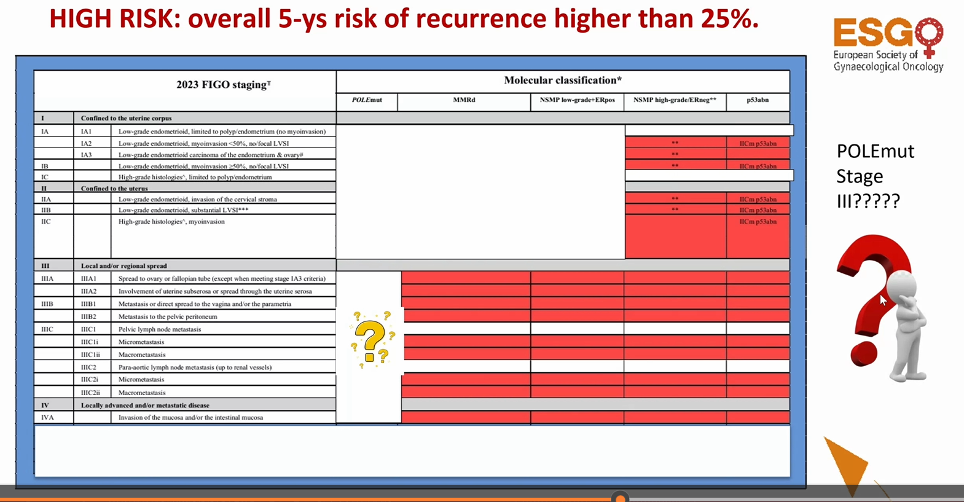Move the video progress scrubber handle
Viewport: 964px width, 502px height.
[620, 497]
